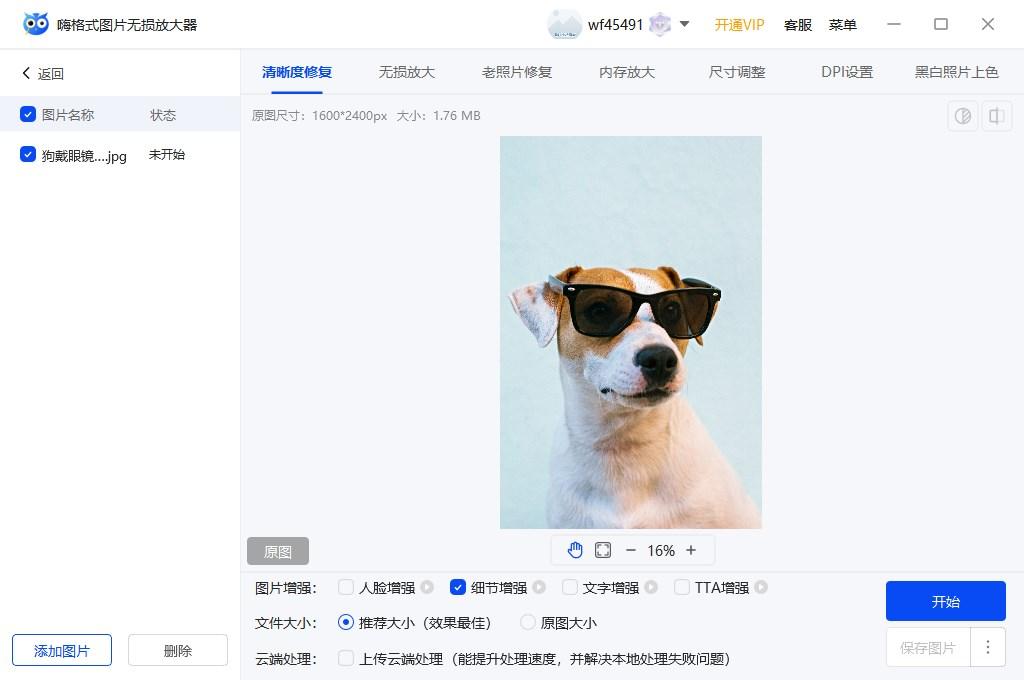Click the contrast compare circle icon

click(962, 116)
